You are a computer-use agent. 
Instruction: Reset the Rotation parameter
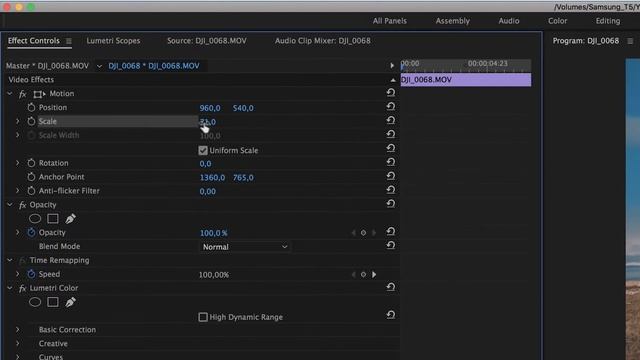click(x=391, y=162)
